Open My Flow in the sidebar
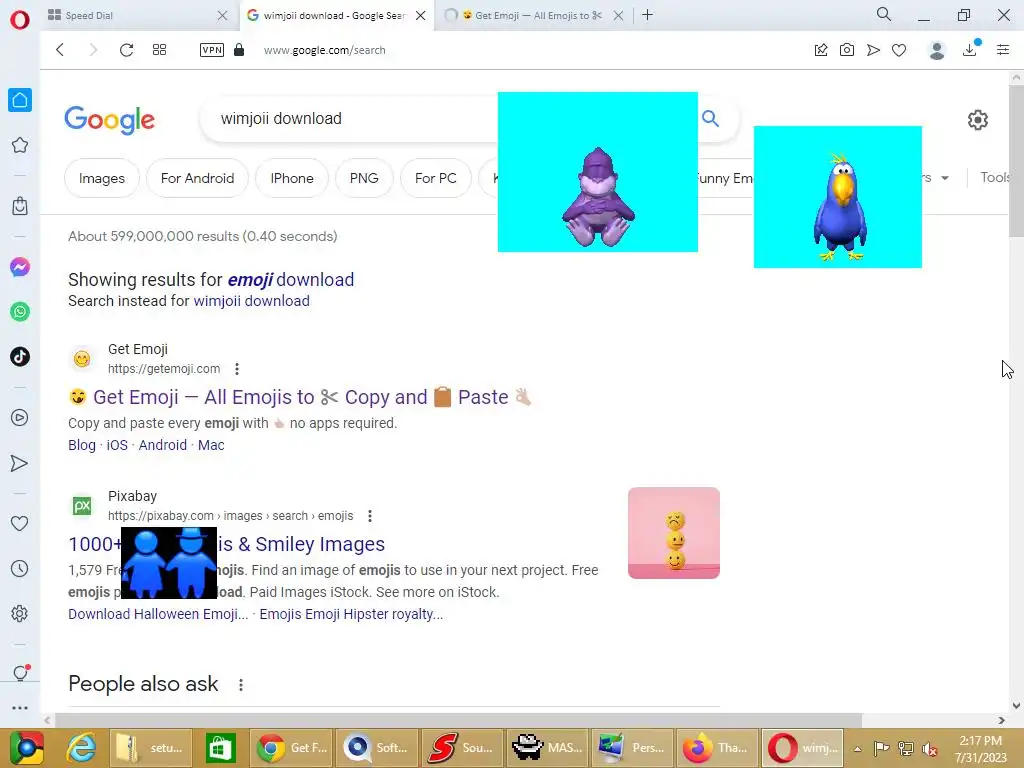The height and width of the screenshot is (768, 1024). tap(20, 463)
